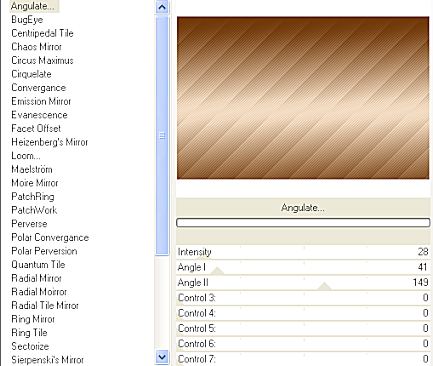Pick Ring Tile in the list
Image resolution: width=433 pixels, height=366 pixels.
point(29,333)
